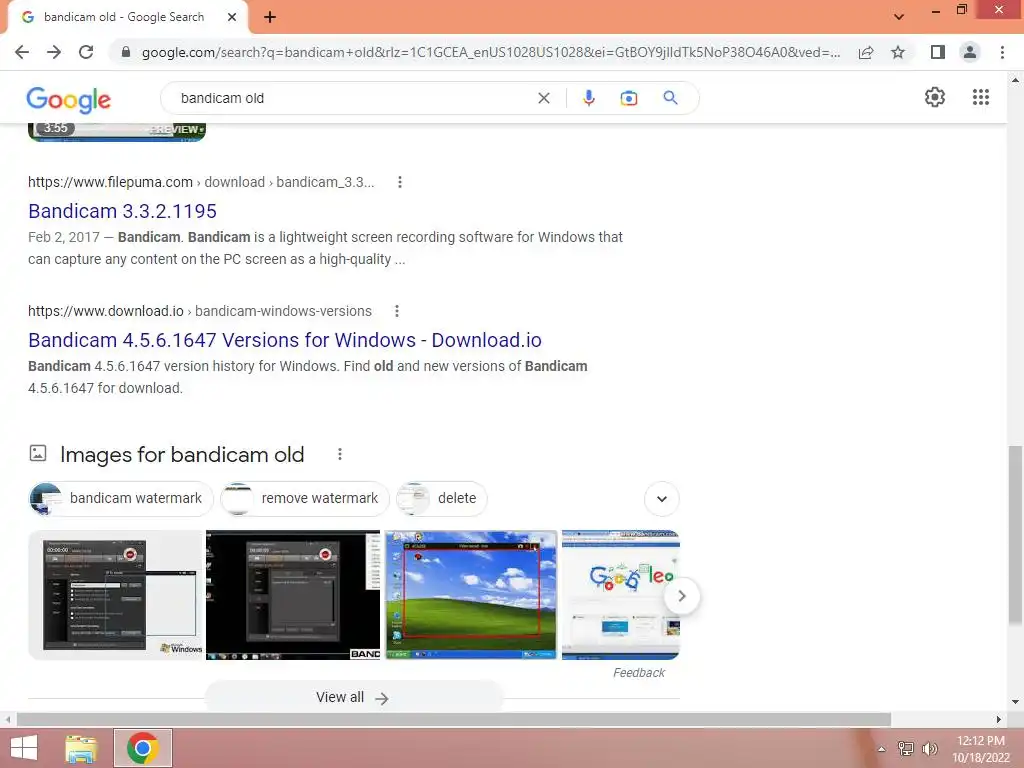Viewport: 1024px width, 768px height.
Task: Open the tab search chevron
Action: (899, 17)
